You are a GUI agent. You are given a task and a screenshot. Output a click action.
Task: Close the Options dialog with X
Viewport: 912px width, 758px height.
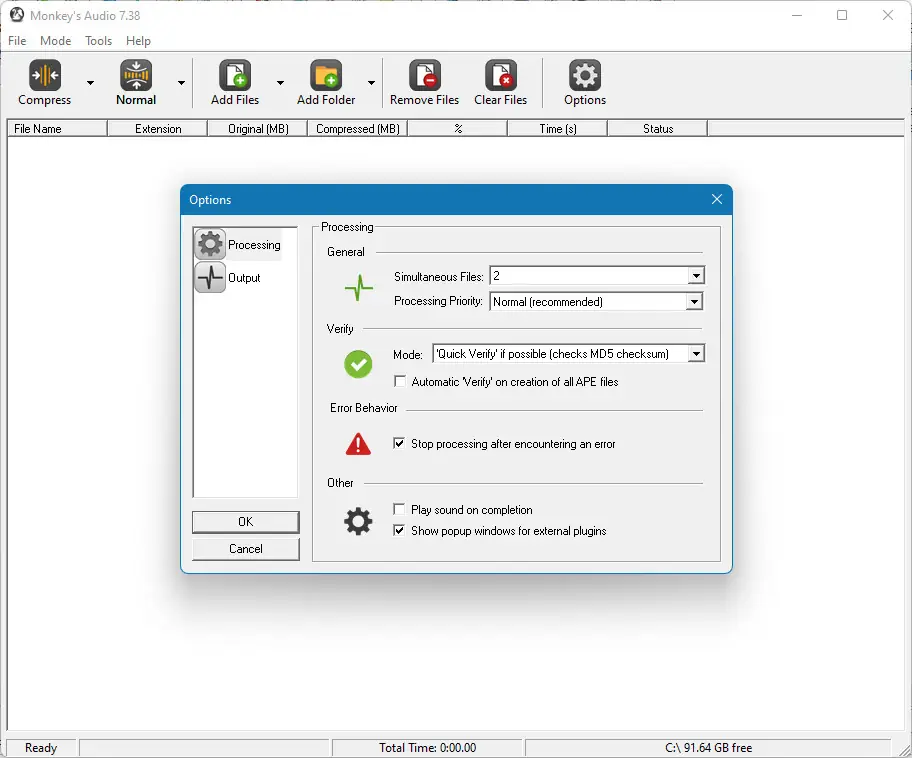[717, 200]
